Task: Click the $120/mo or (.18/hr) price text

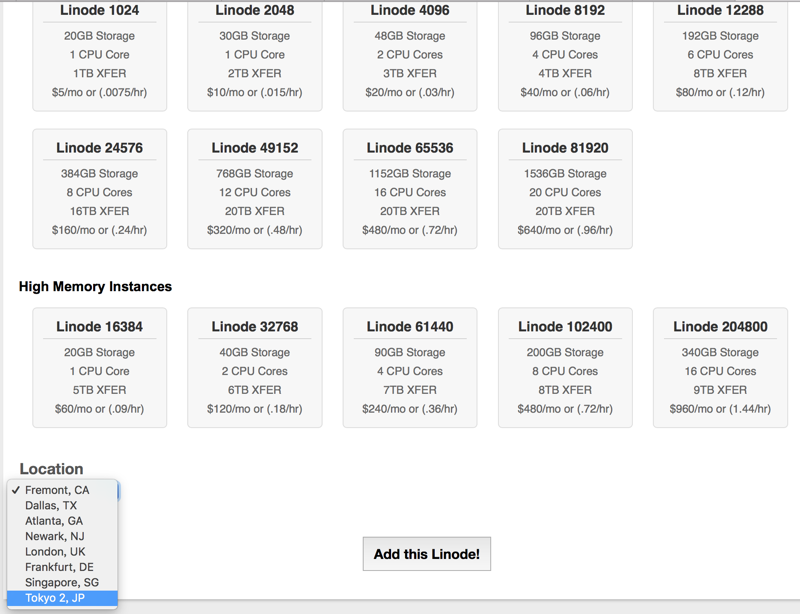Action: click(255, 409)
